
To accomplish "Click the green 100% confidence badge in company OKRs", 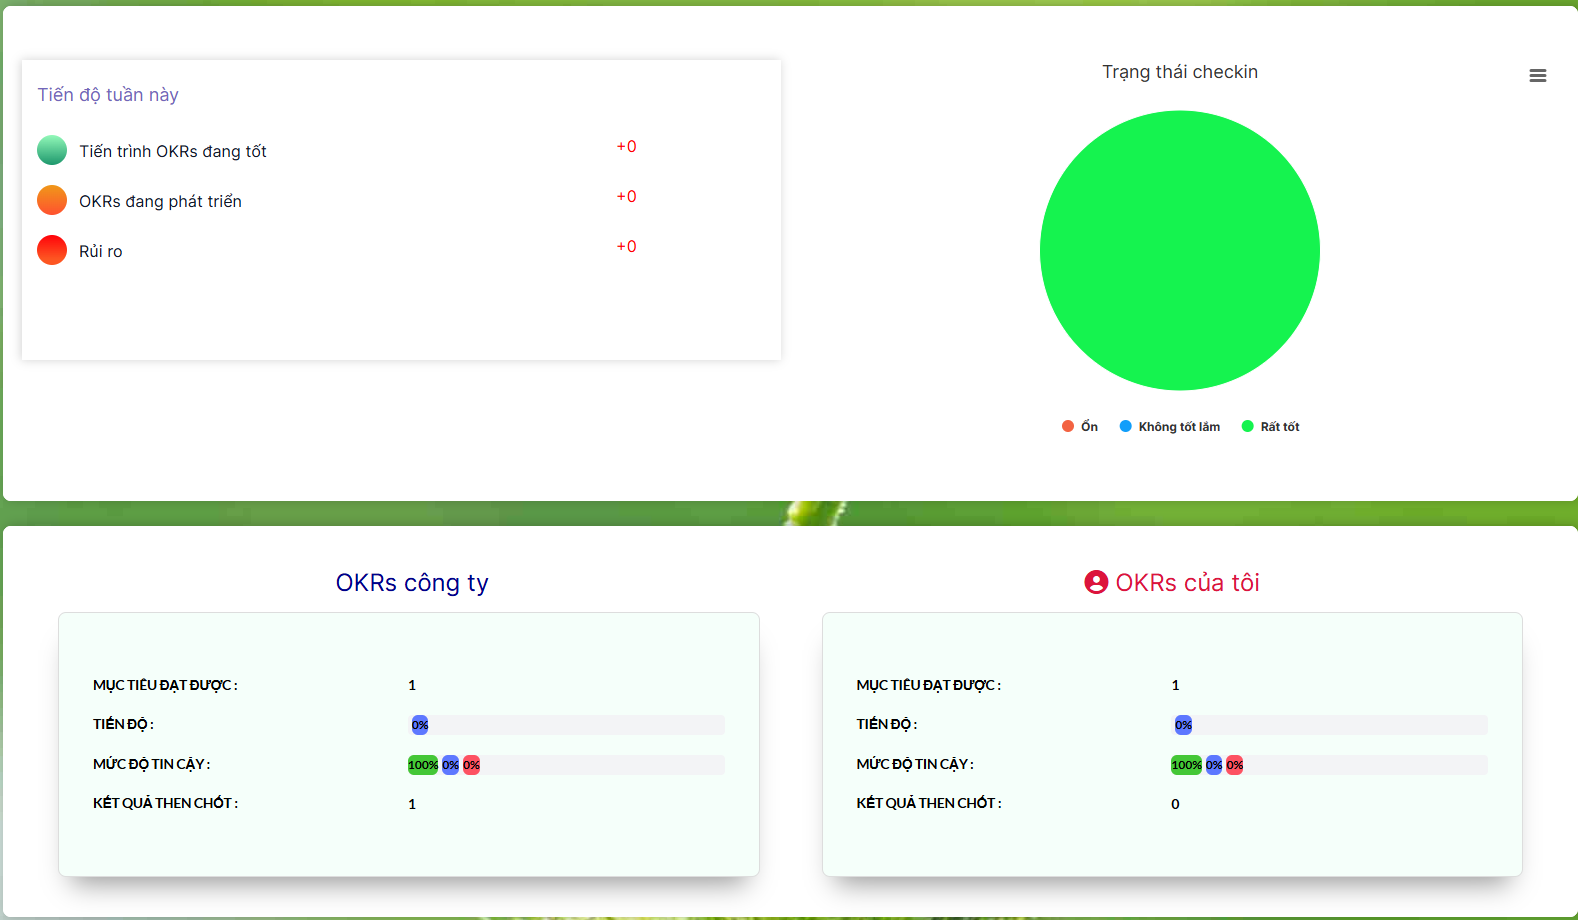I will coord(423,765).
